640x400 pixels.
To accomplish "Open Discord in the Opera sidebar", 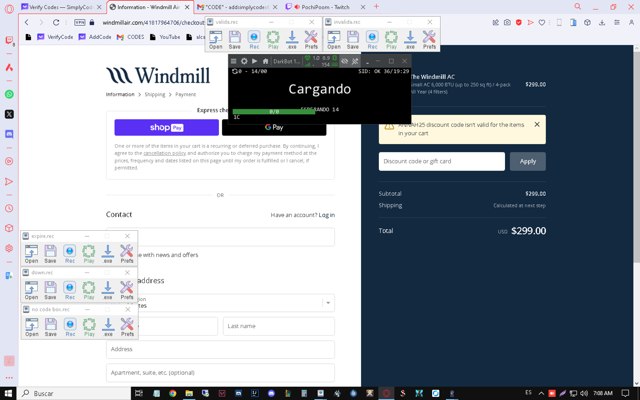I will click(9, 134).
